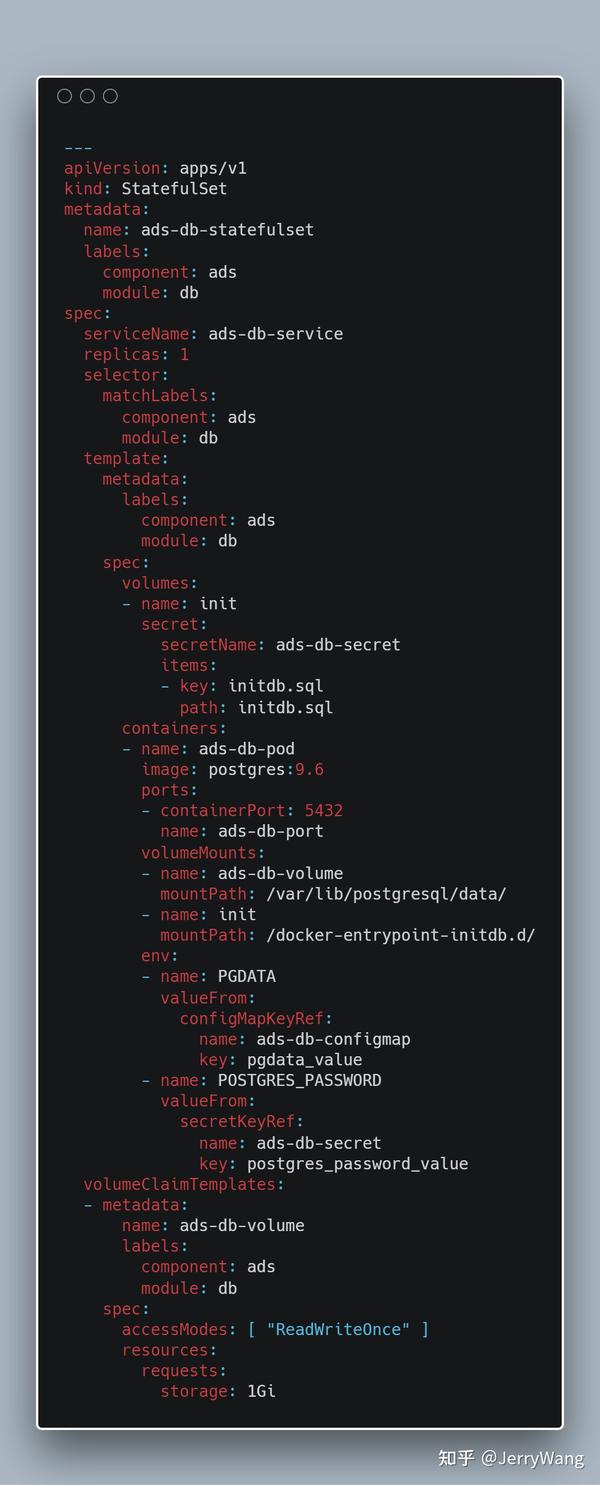Click the /docker-entrypoint-initdb.d/ mount path
The height and width of the screenshot is (1486, 600).
coord(401,935)
